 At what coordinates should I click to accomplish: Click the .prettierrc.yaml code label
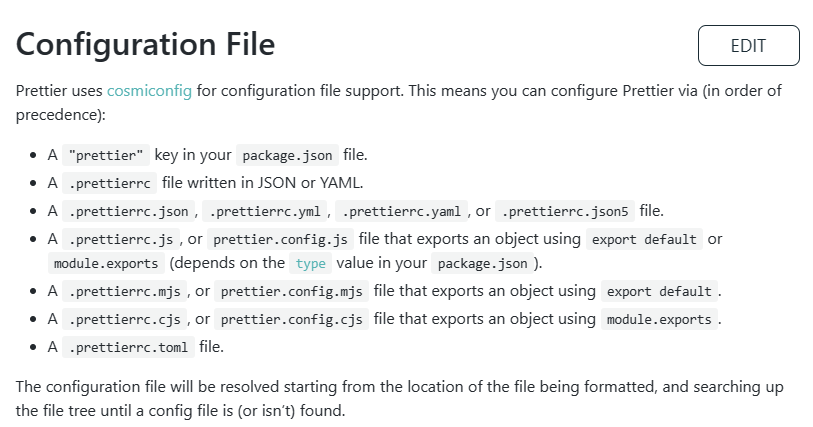click(x=401, y=211)
